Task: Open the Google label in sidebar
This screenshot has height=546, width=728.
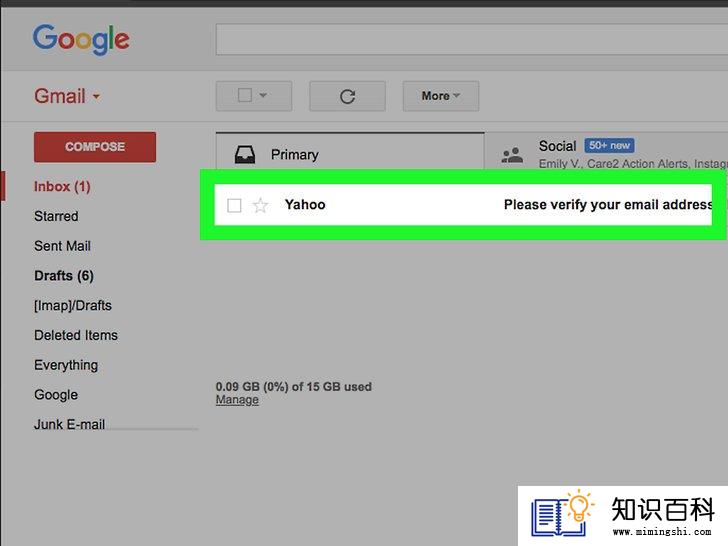Action: click(x=56, y=395)
